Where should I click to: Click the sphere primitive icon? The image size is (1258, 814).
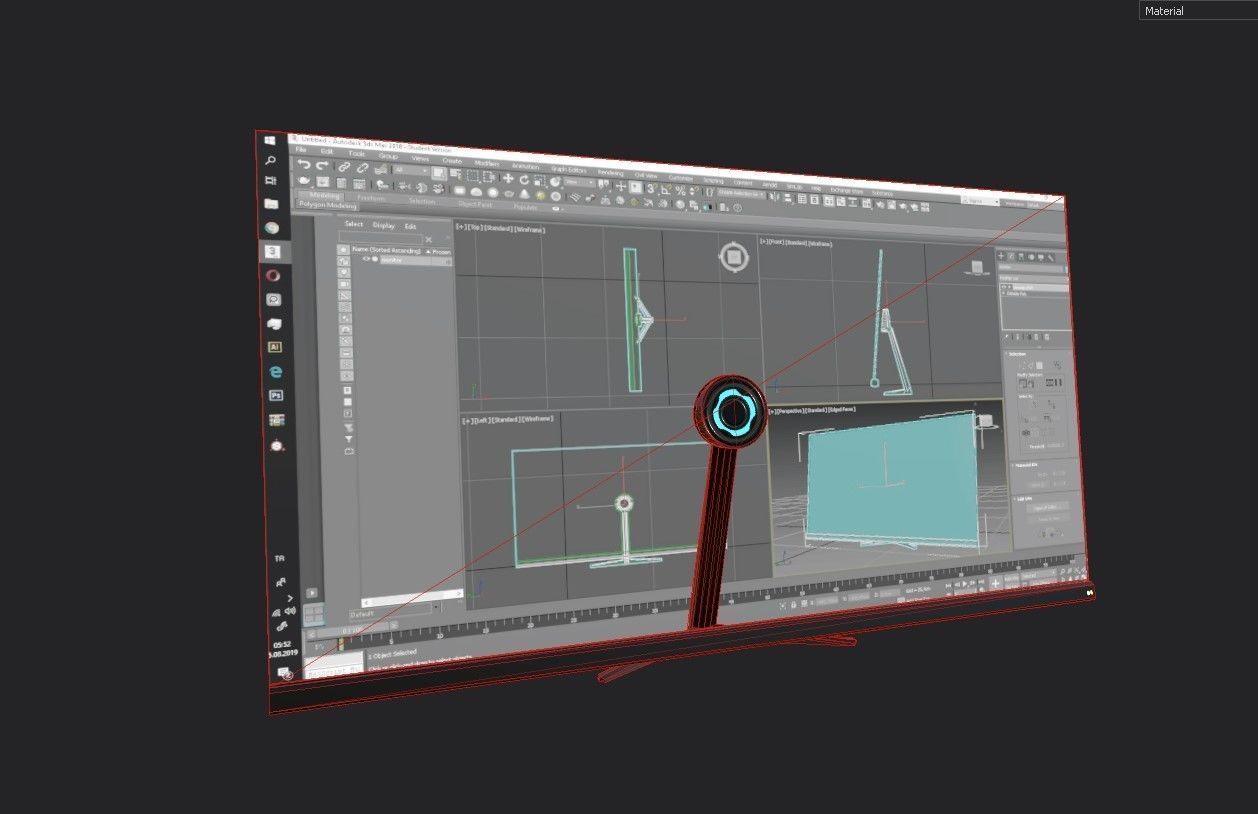493,192
